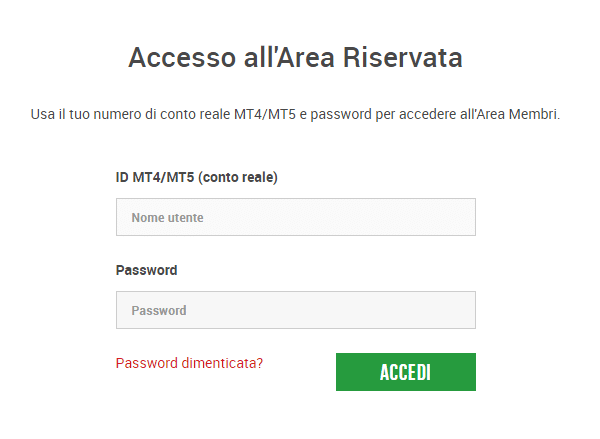Choose the Password dimenticata? recovery option
The height and width of the screenshot is (439, 600).
coord(189,363)
